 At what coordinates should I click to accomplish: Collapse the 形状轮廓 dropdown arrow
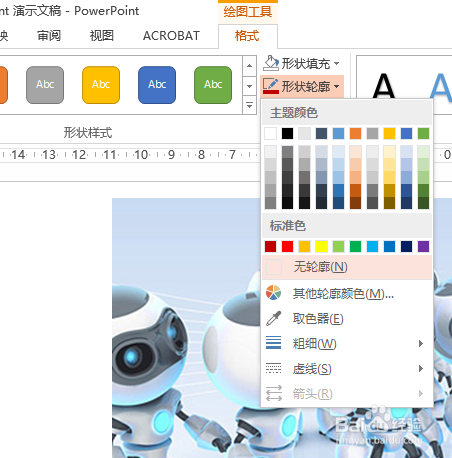click(x=337, y=87)
